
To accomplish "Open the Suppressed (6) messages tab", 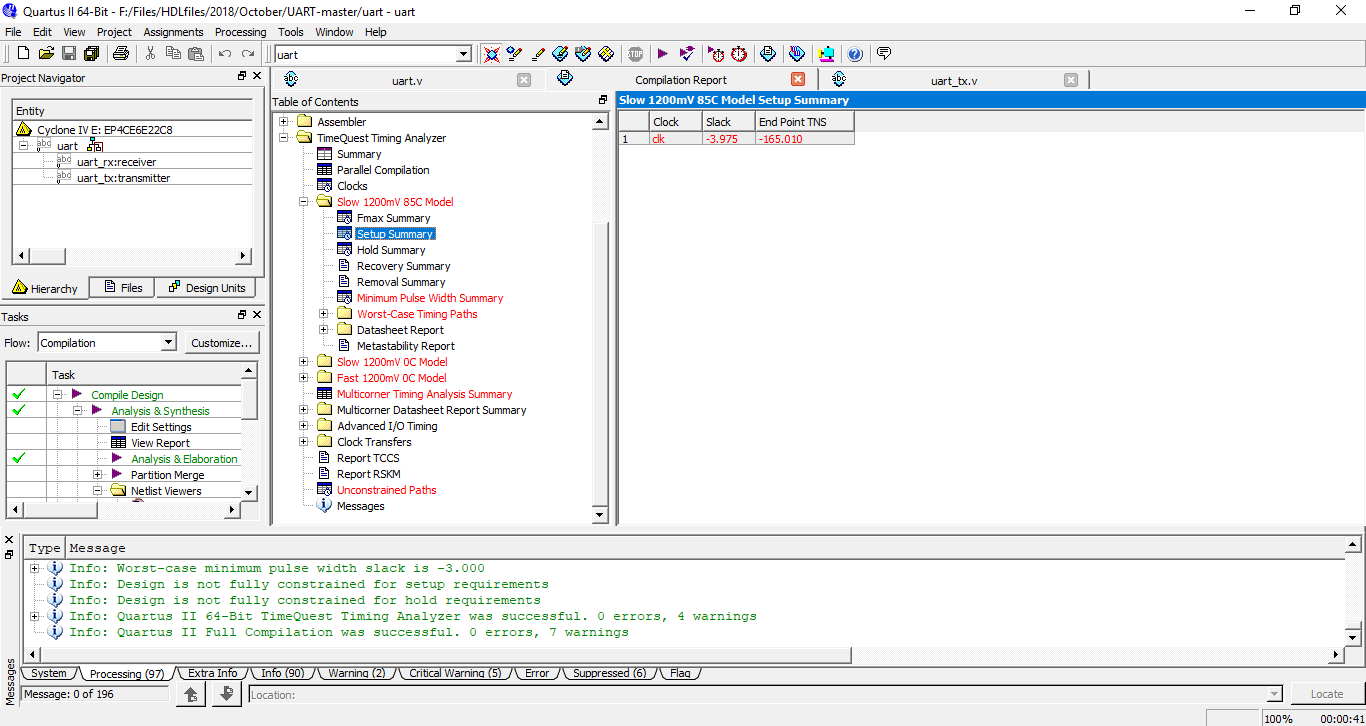I will (x=609, y=673).
